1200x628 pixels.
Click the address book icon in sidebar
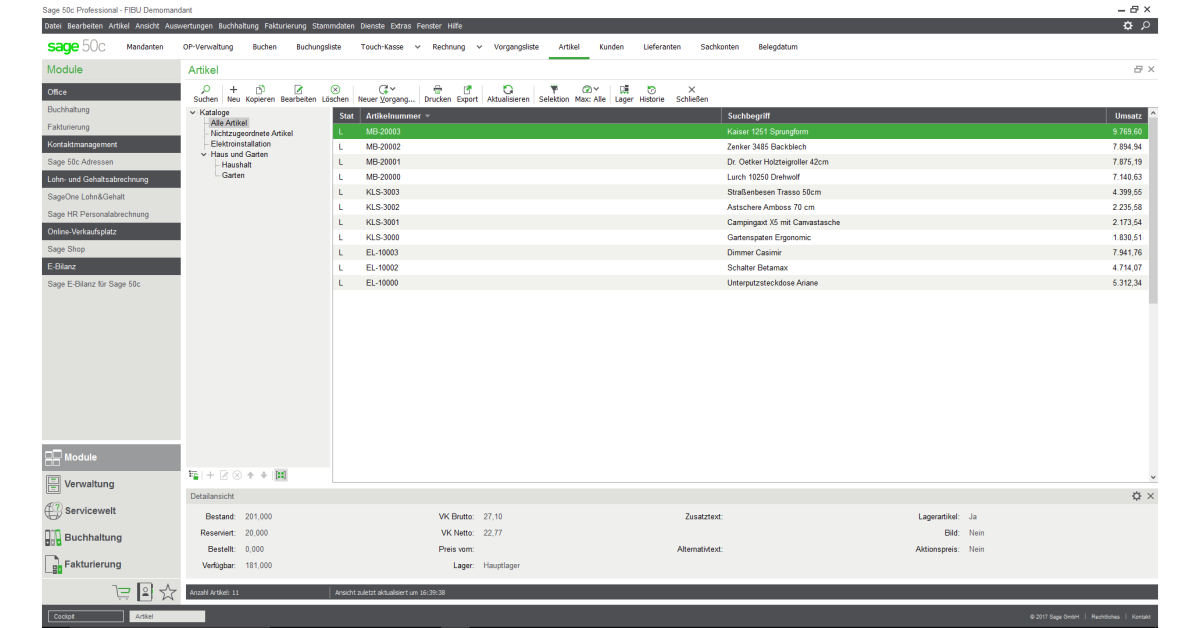[145, 591]
